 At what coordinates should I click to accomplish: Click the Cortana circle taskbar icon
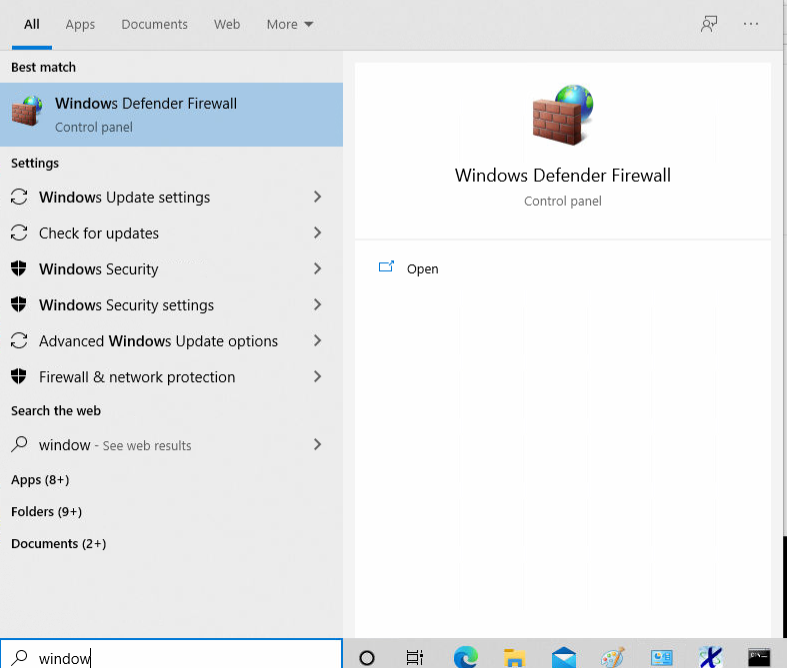point(367,657)
